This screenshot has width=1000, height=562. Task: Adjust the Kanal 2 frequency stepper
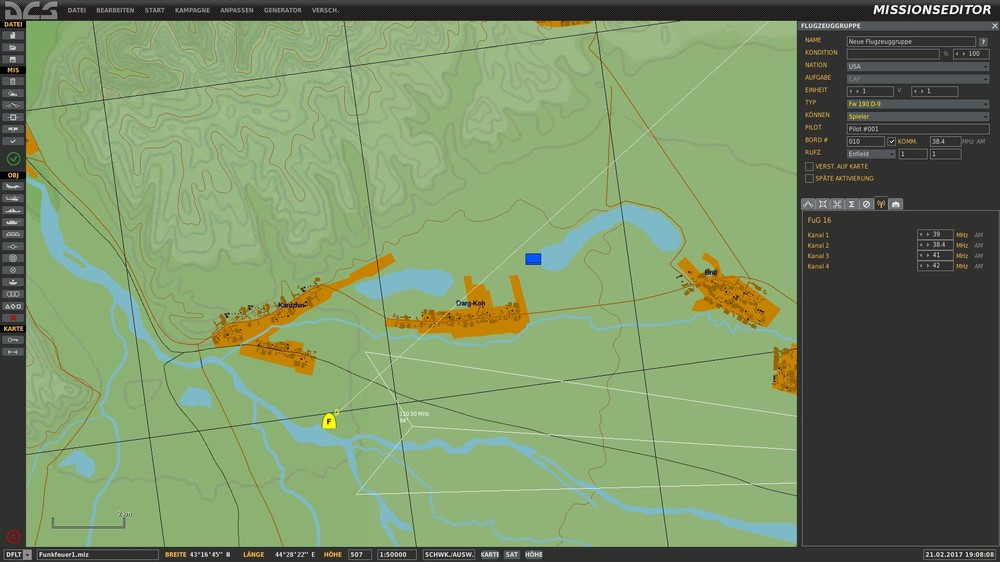[935, 245]
